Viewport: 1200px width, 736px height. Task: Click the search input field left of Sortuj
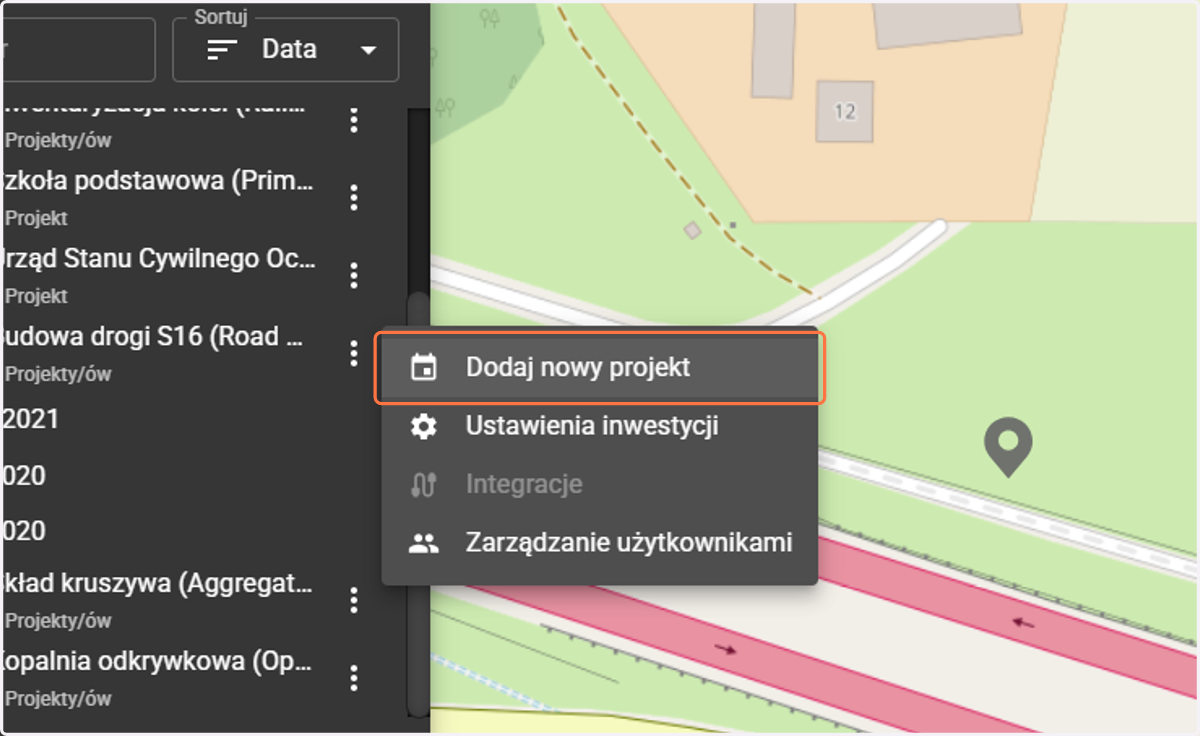click(78, 49)
